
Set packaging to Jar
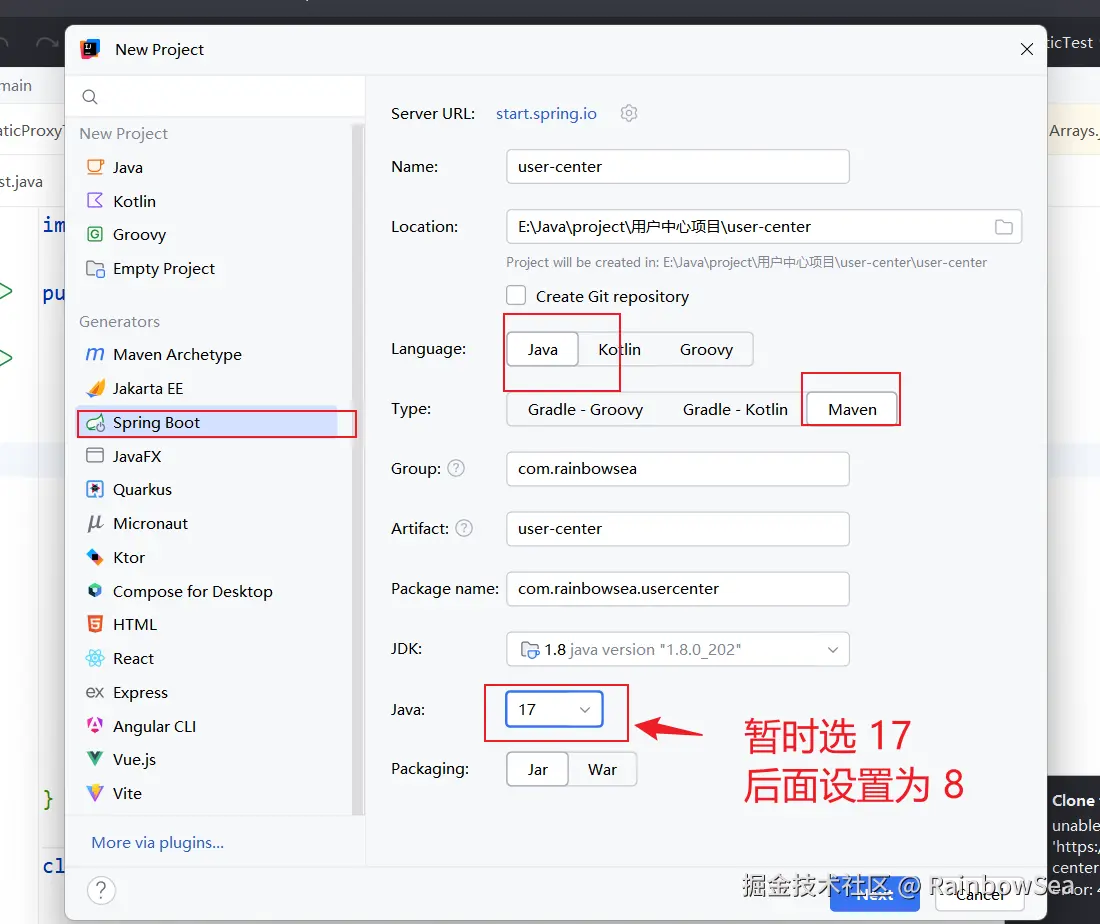click(x=537, y=770)
